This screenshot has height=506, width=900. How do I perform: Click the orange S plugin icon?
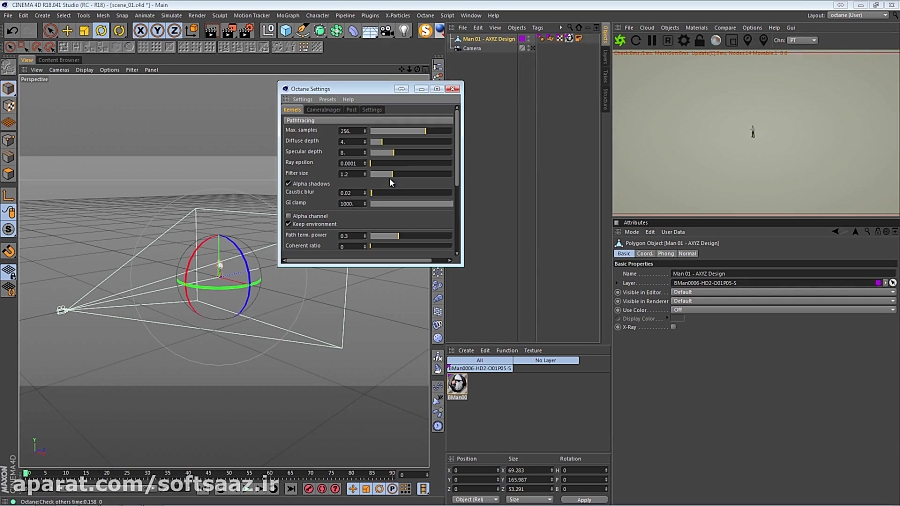(x=425, y=30)
